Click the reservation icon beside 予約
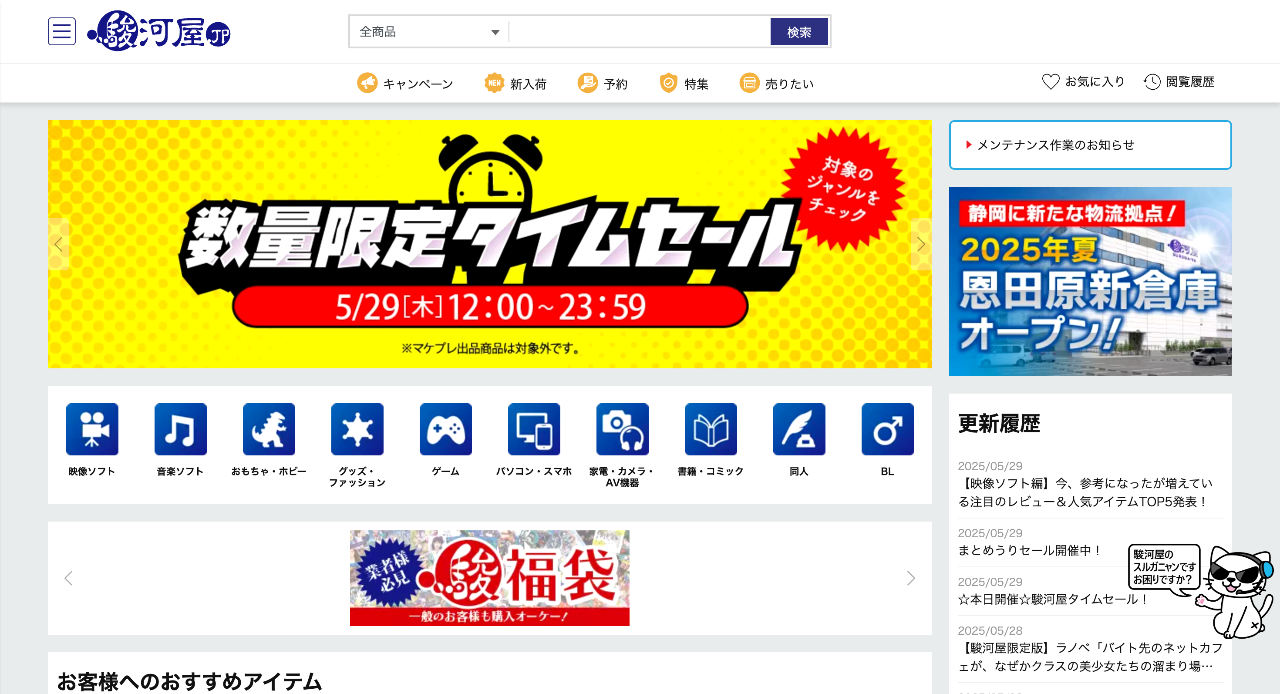Viewport: 1280px width, 694px height. click(588, 83)
